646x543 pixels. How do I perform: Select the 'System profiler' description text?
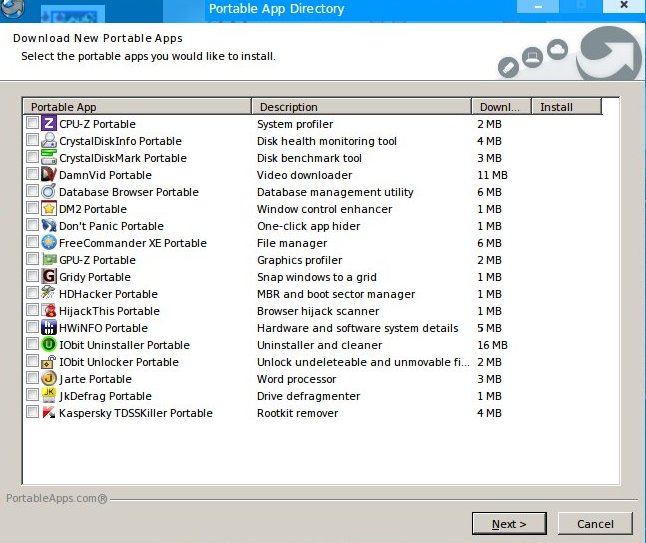(x=295, y=124)
